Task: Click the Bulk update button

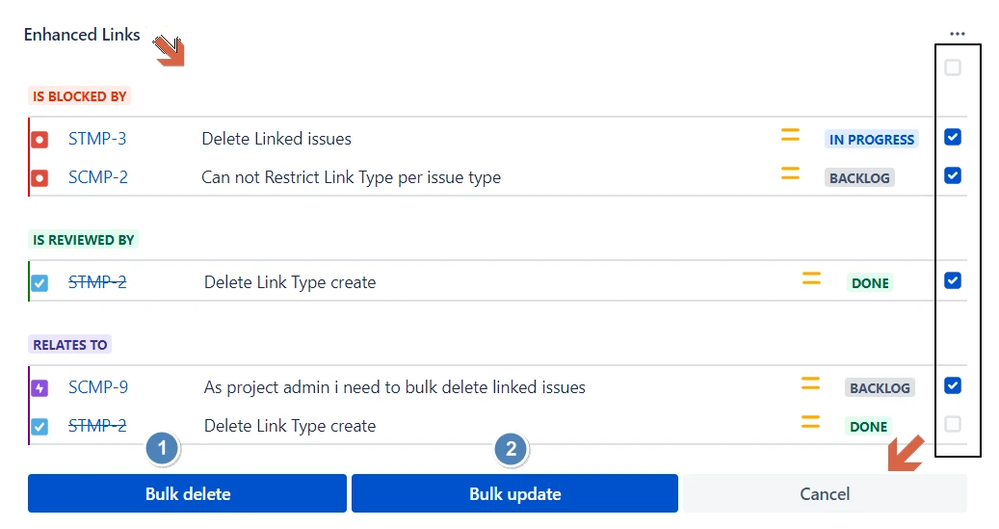Action: tap(514, 494)
